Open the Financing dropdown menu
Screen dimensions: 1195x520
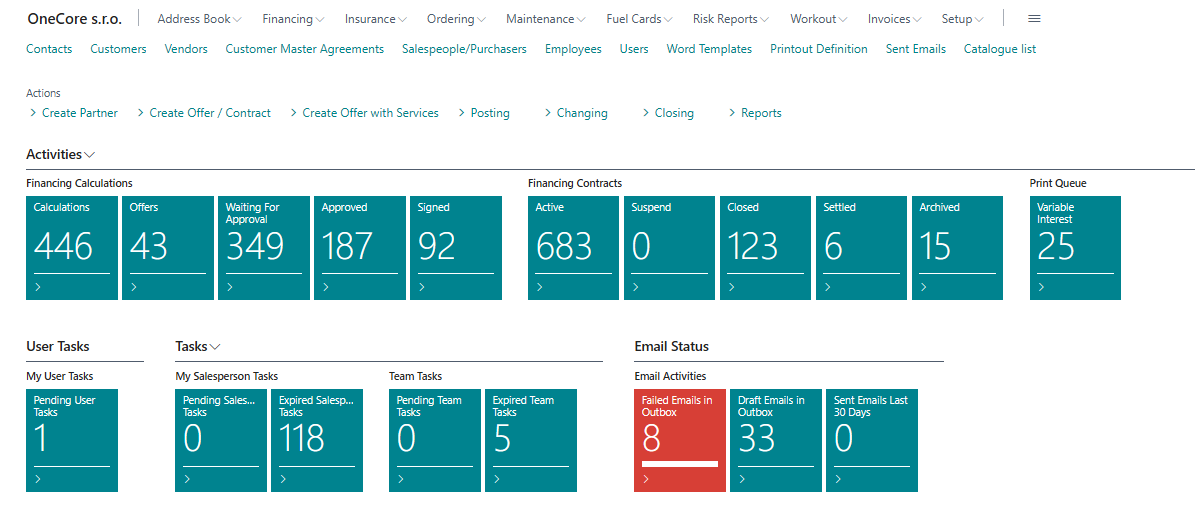coord(293,19)
